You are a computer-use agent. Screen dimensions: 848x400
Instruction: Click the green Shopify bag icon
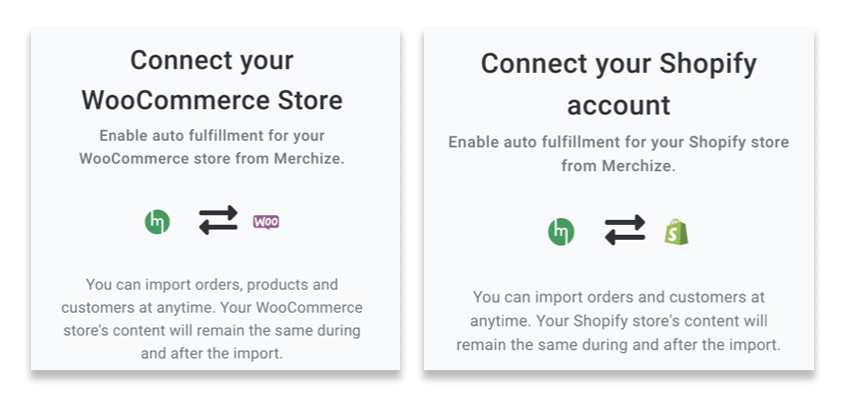point(677,232)
